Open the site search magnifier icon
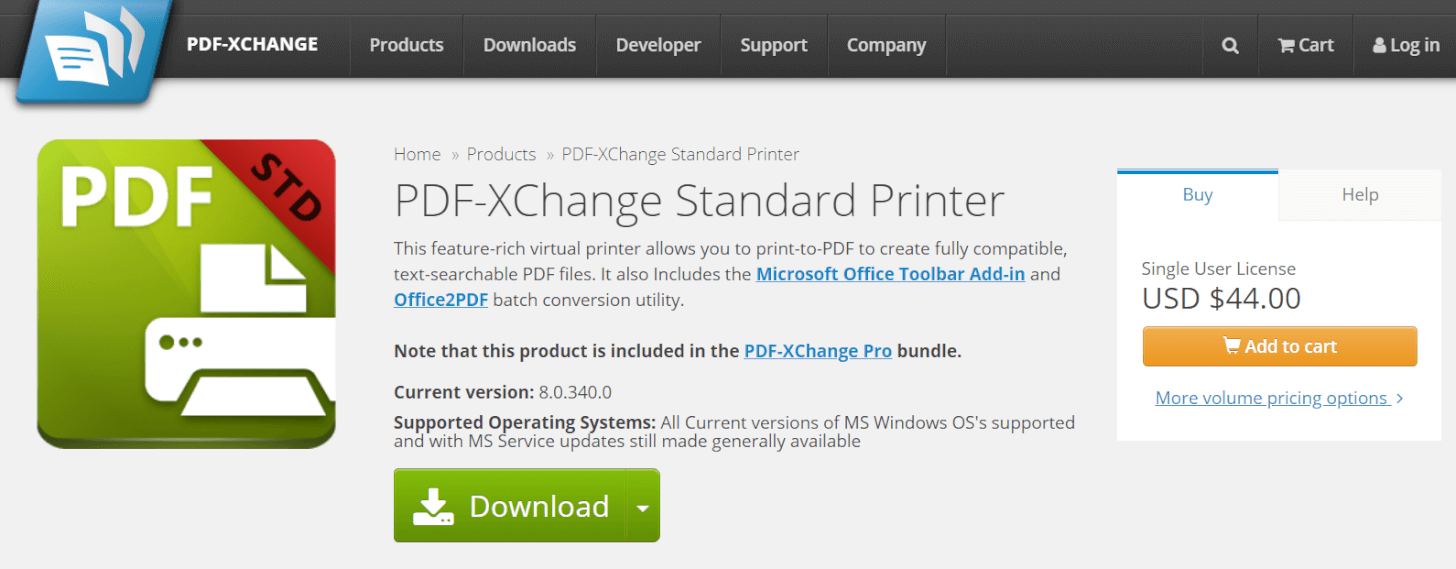Viewport: 1456px width, 569px height. point(1230,45)
